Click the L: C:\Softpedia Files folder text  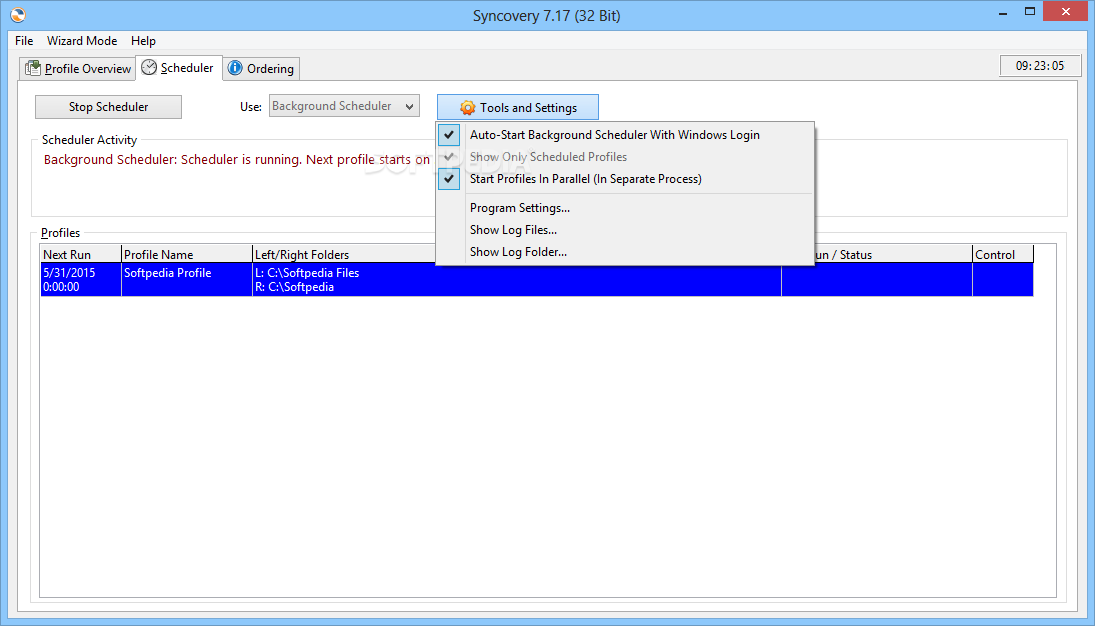[307, 273]
